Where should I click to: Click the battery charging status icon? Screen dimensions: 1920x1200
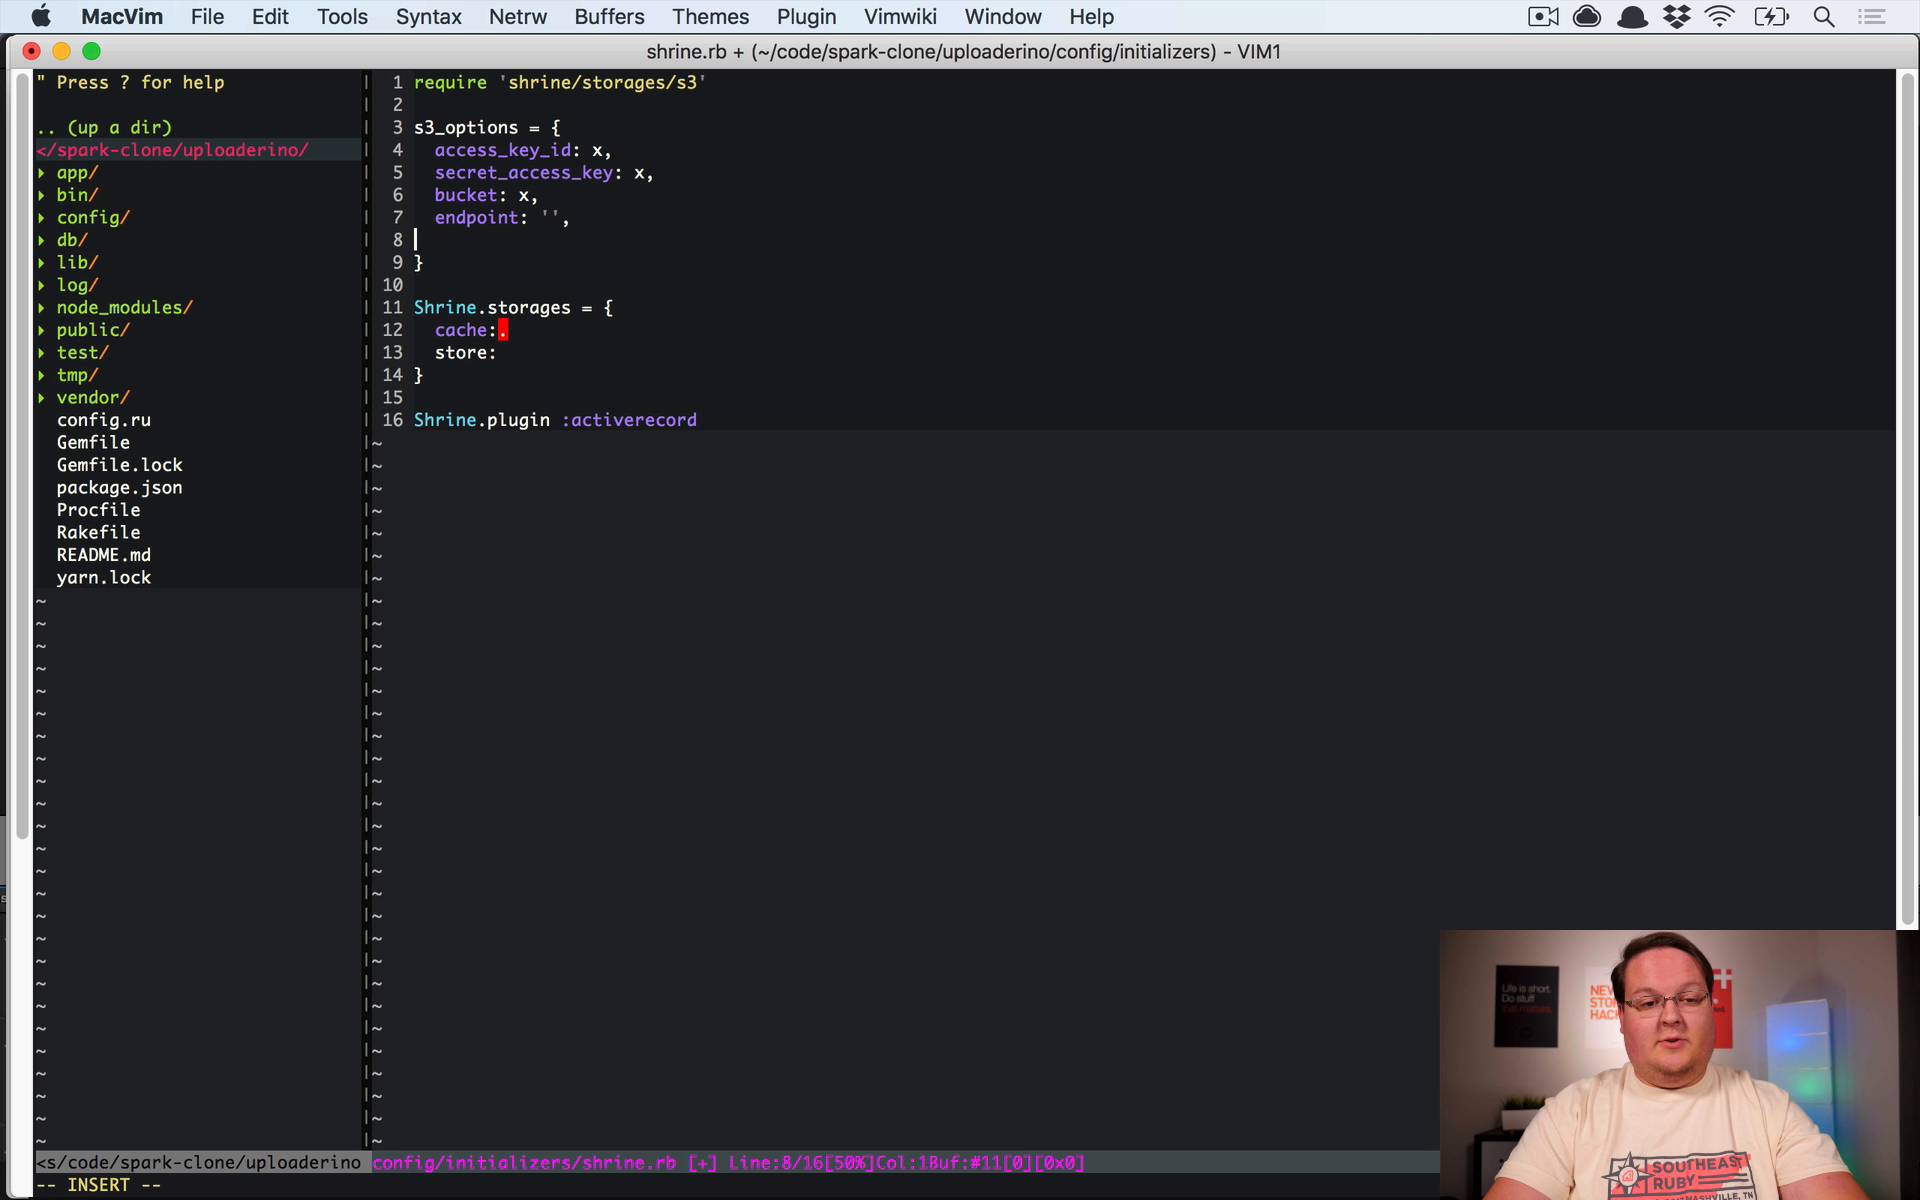pos(1771,16)
